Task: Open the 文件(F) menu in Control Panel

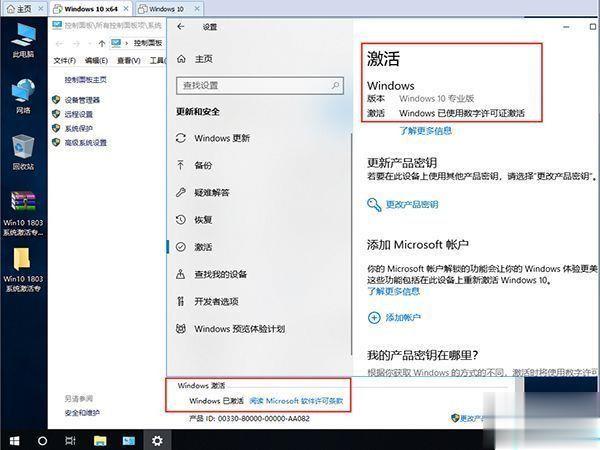Action: (64, 60)
